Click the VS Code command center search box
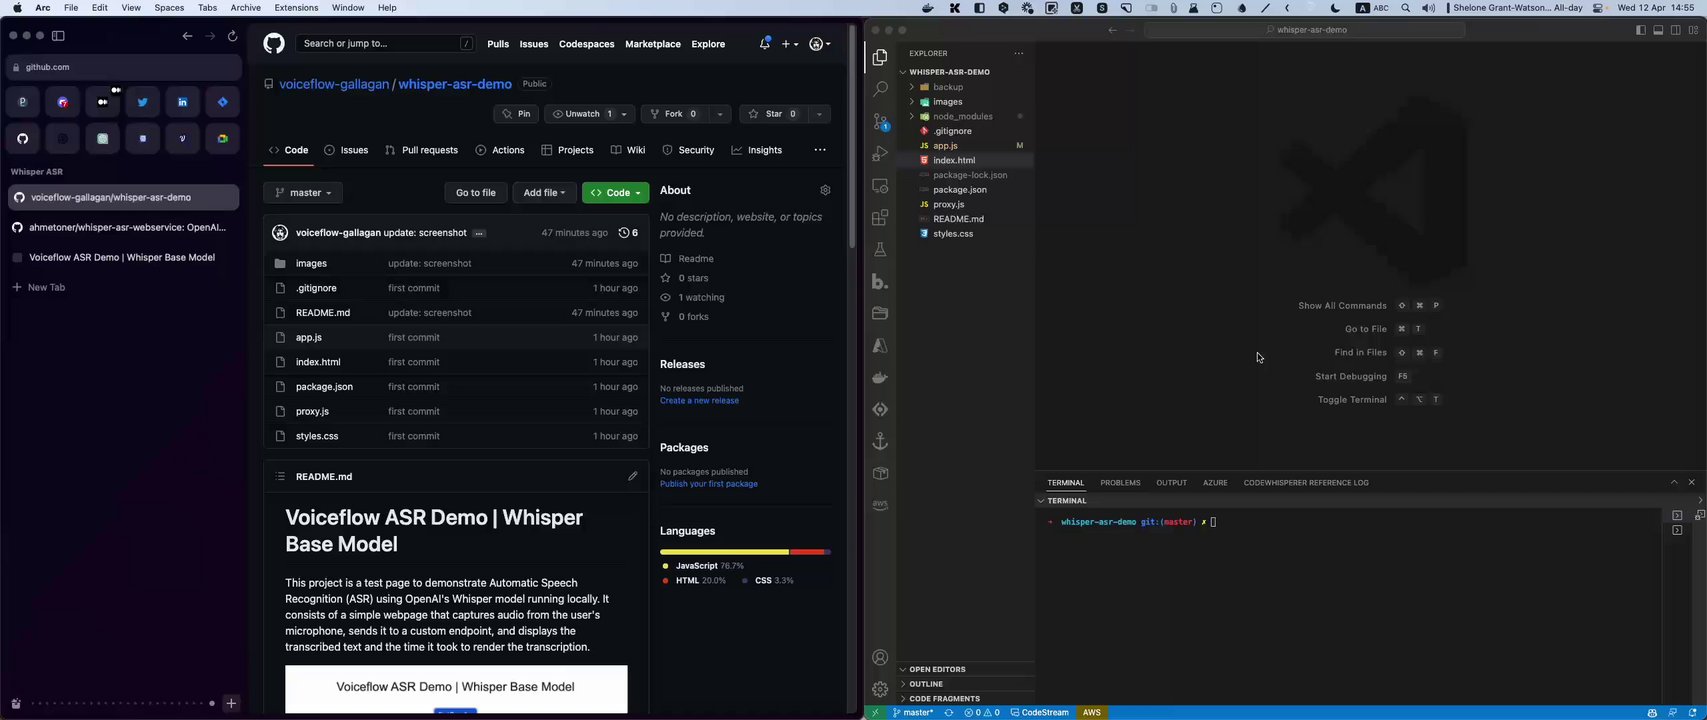 [x=1305, y=30]
